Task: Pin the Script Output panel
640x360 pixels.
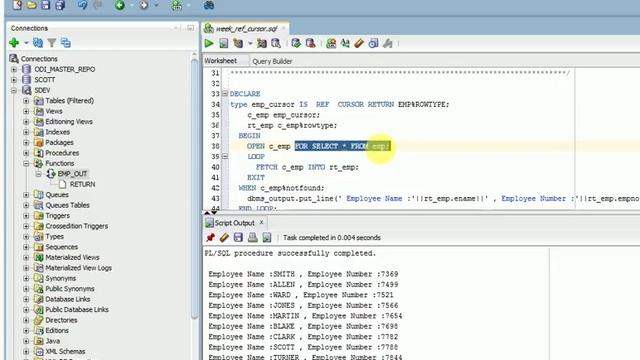Action: pyautogui.click(x=210, y=237)
